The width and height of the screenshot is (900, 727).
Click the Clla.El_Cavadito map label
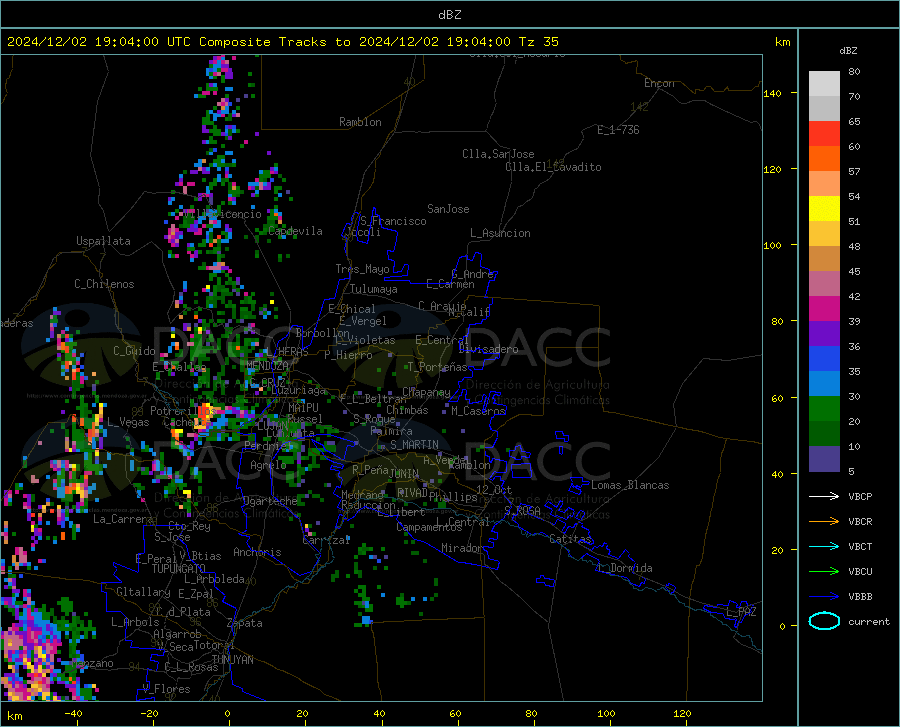click(x=553, y=167)
